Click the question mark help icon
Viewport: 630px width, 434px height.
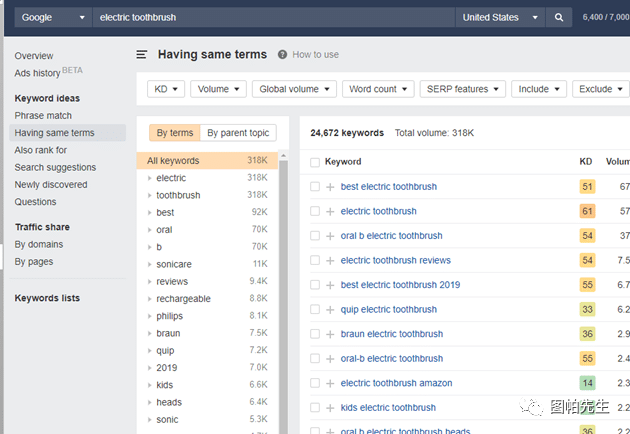point(282,55)
